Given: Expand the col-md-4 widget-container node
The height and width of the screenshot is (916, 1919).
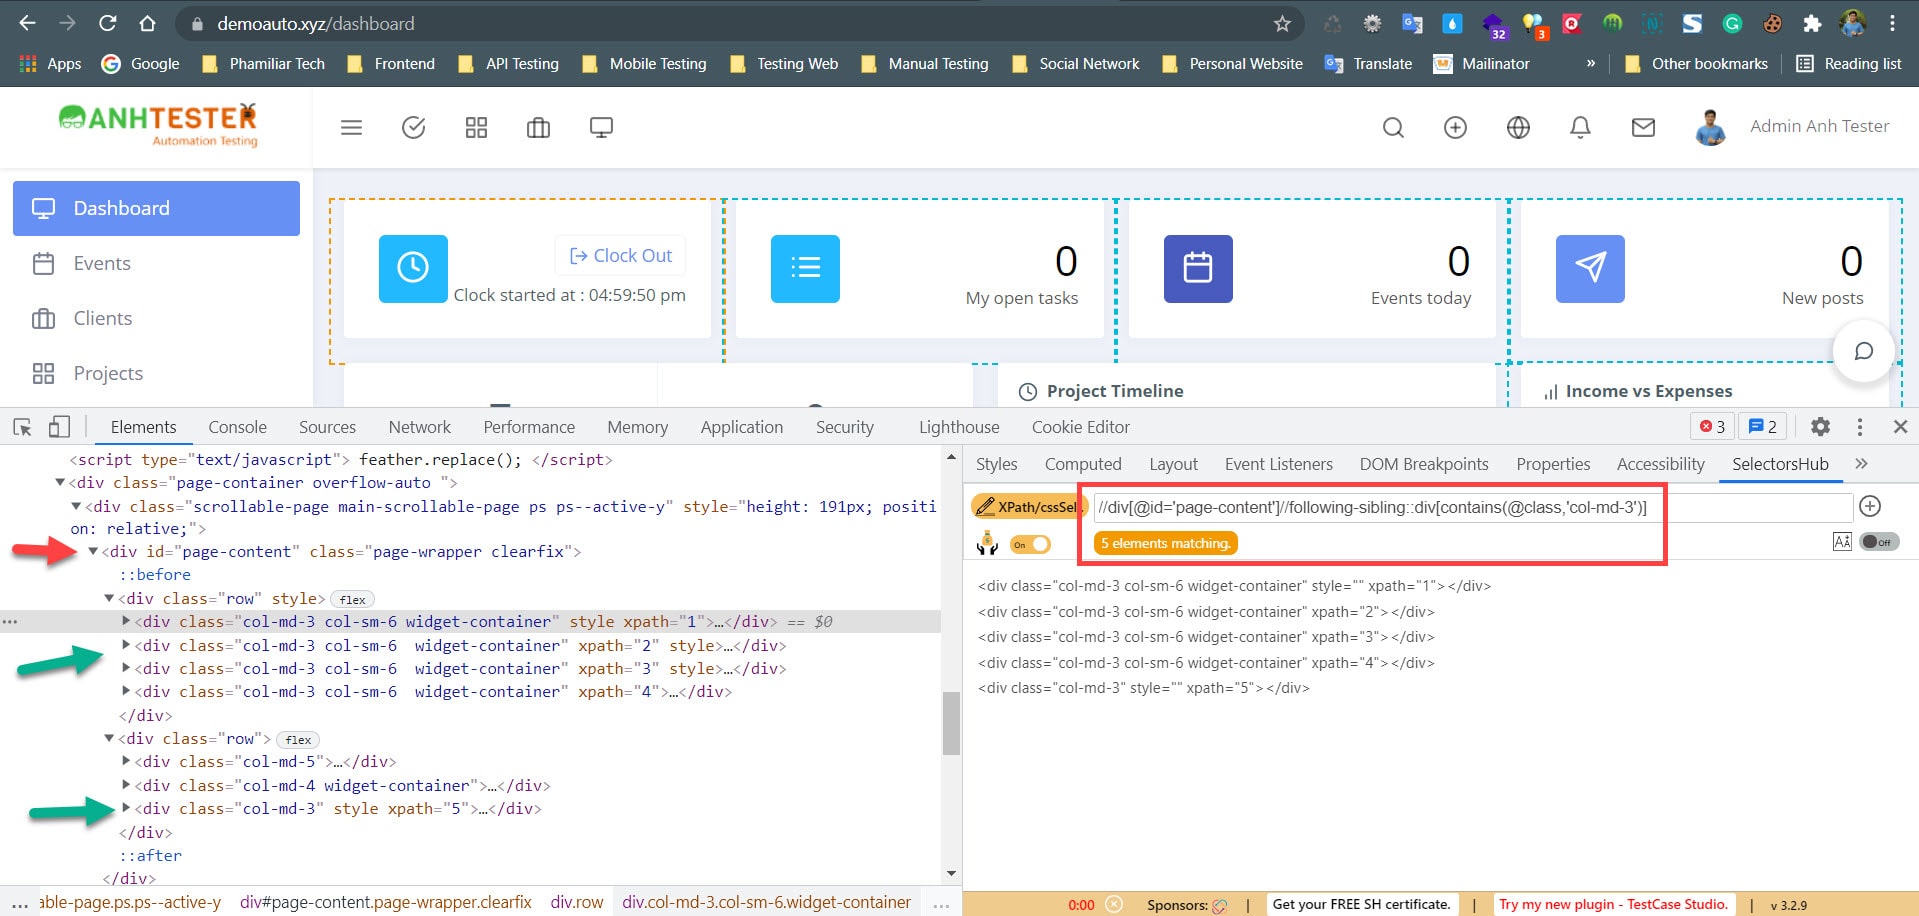Looking at the screenshot, I should coord(126,784).
